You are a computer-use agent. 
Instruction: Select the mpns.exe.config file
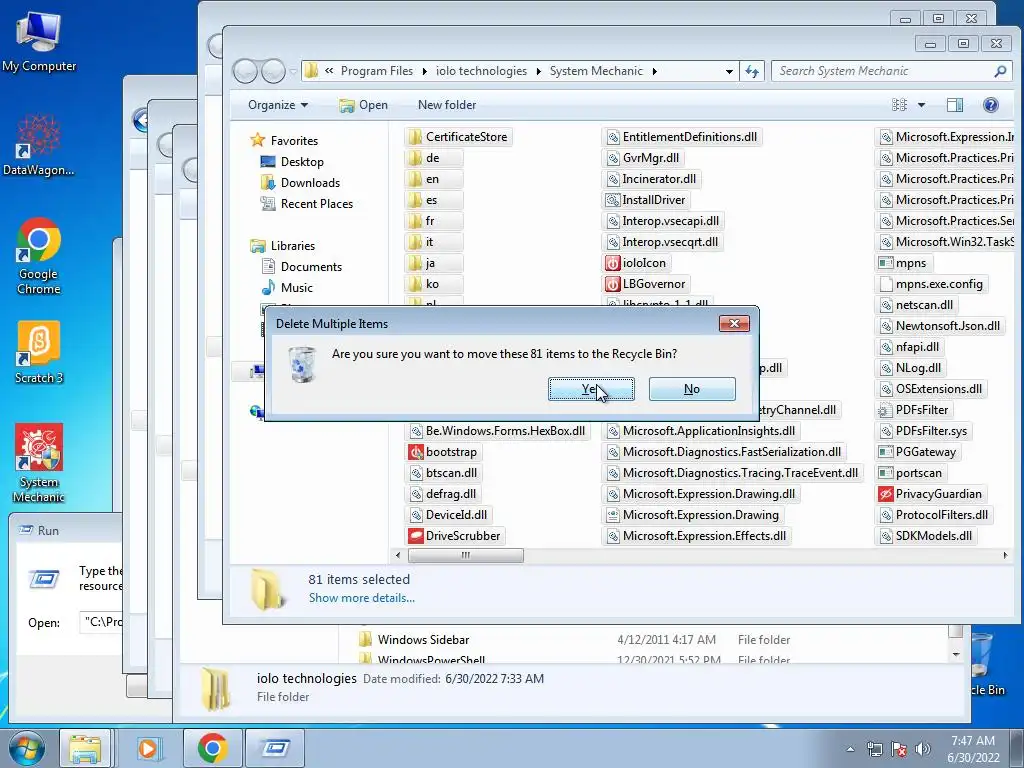[x=931, y=284]
